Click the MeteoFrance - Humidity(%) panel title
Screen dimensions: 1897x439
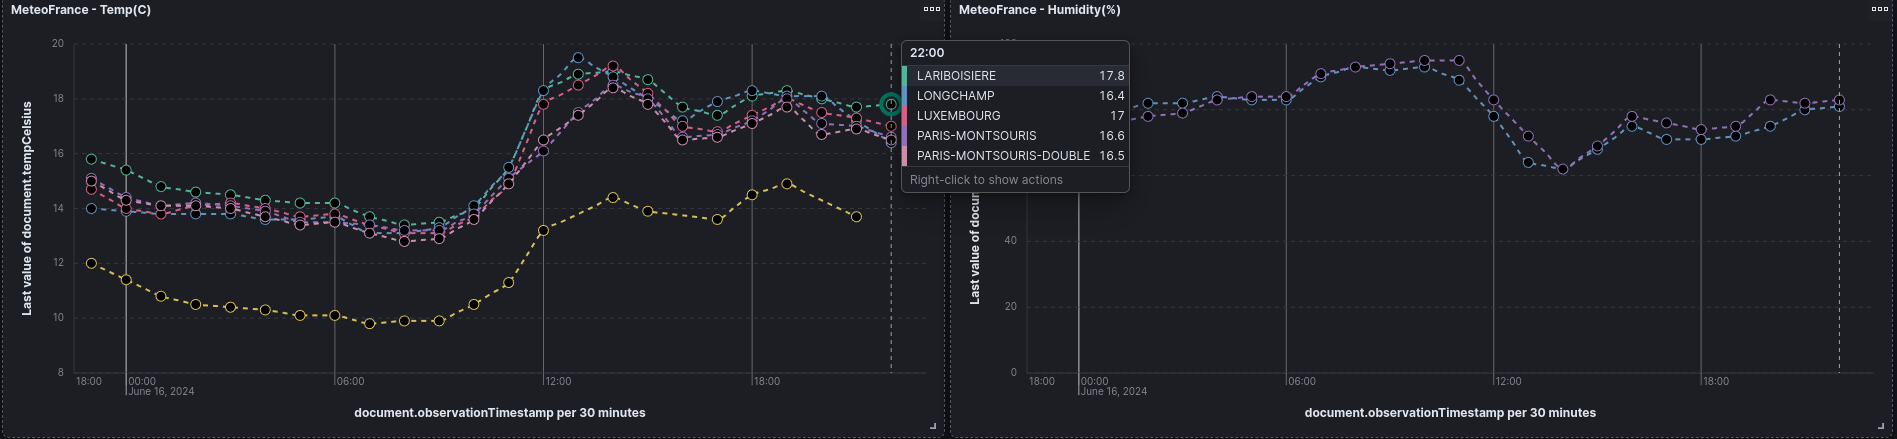pyautogui.click(x=1039, y=10)
